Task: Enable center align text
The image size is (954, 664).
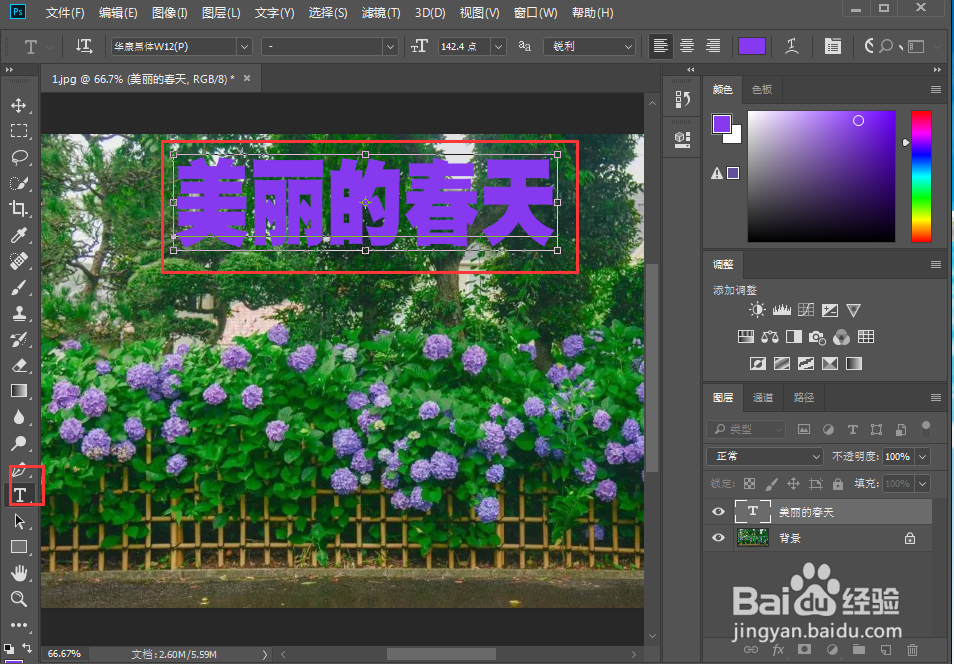Action: [687, 46]
